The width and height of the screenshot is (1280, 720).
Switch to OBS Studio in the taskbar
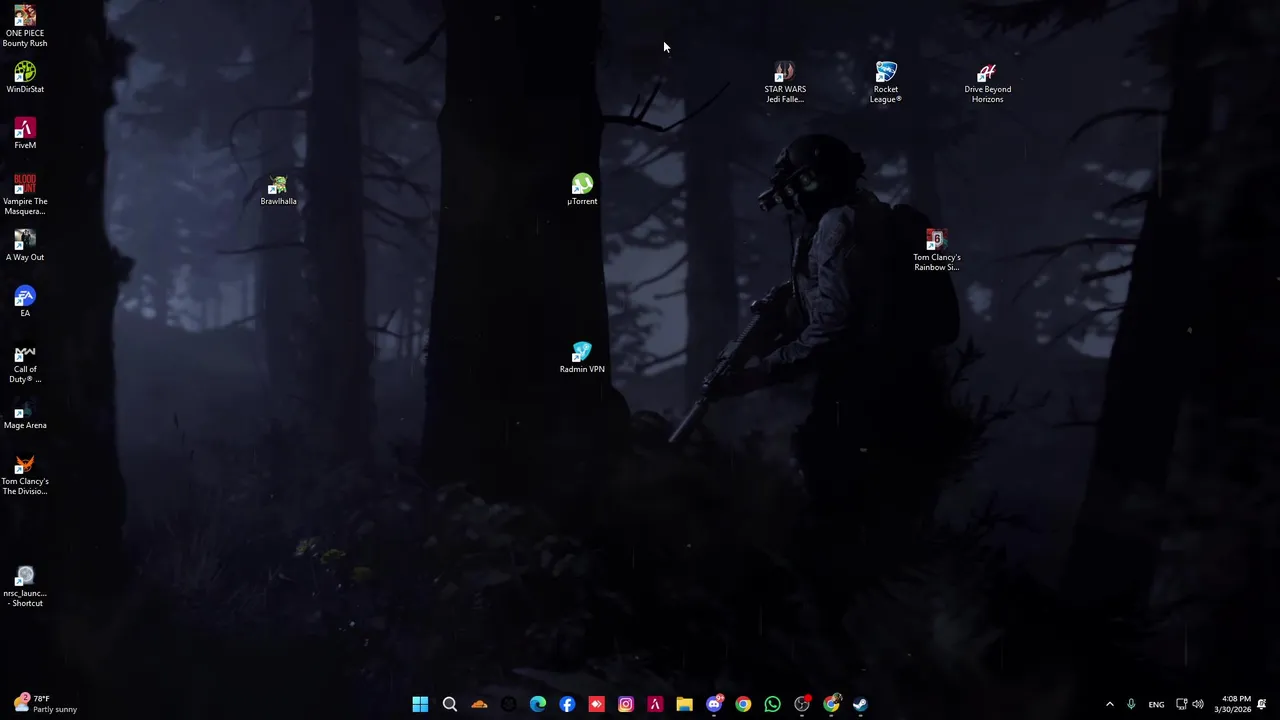(x=802, y=704)
